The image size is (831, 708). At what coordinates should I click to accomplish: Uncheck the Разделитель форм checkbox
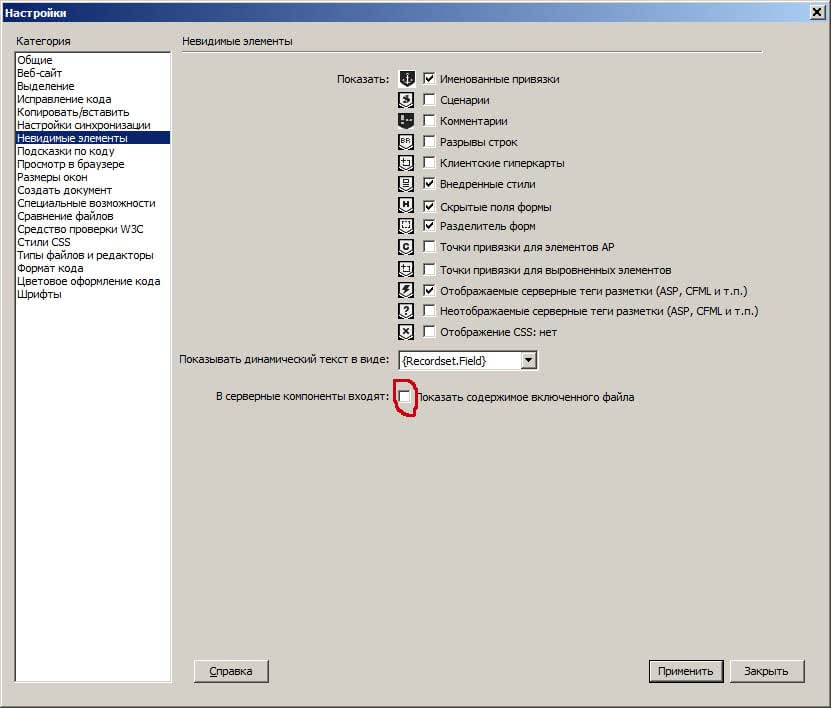pyautogui.click(x=429, y=226)
